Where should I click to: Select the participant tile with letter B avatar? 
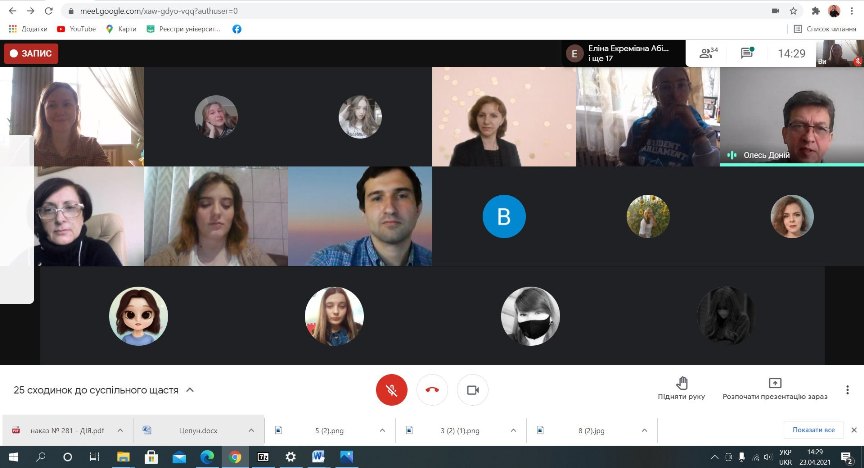(504, 216)
